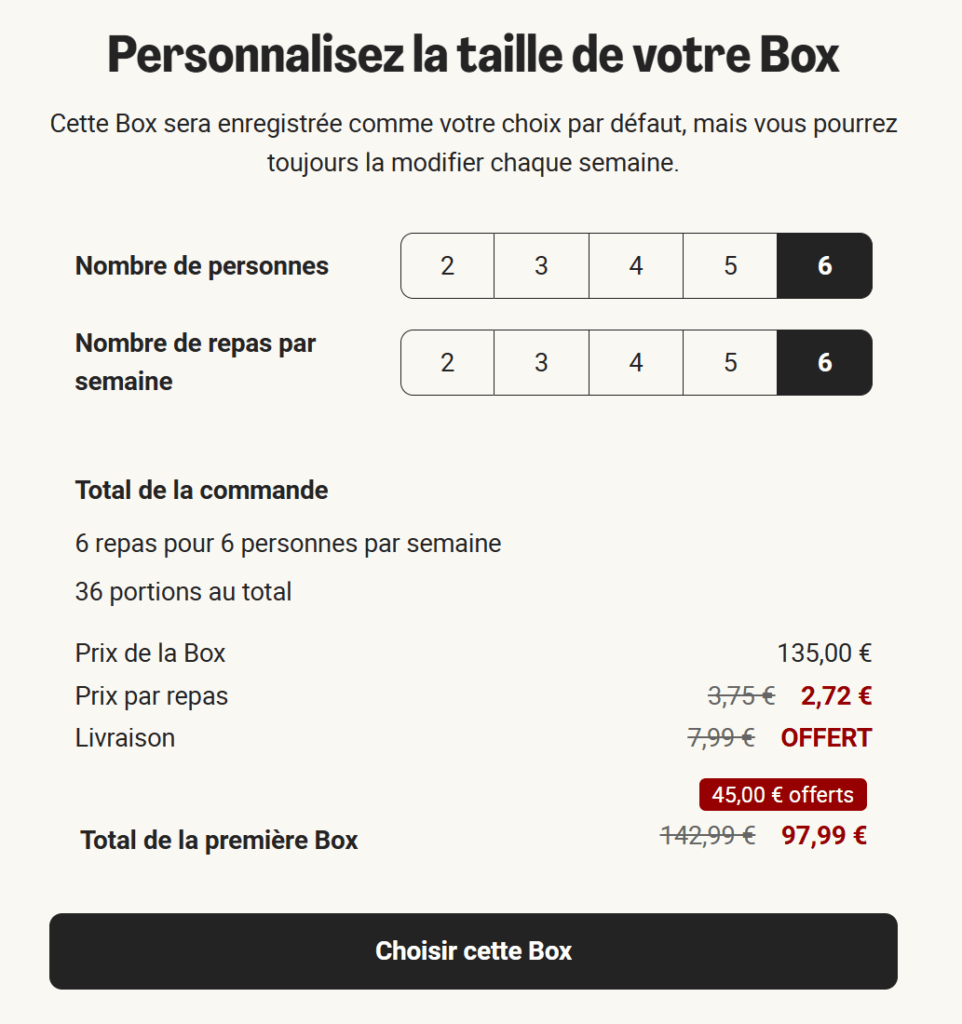Viewport: 962px width, 1024px height.
Task: Choose 3 people for the Box
Action: [x=541, y=266]
